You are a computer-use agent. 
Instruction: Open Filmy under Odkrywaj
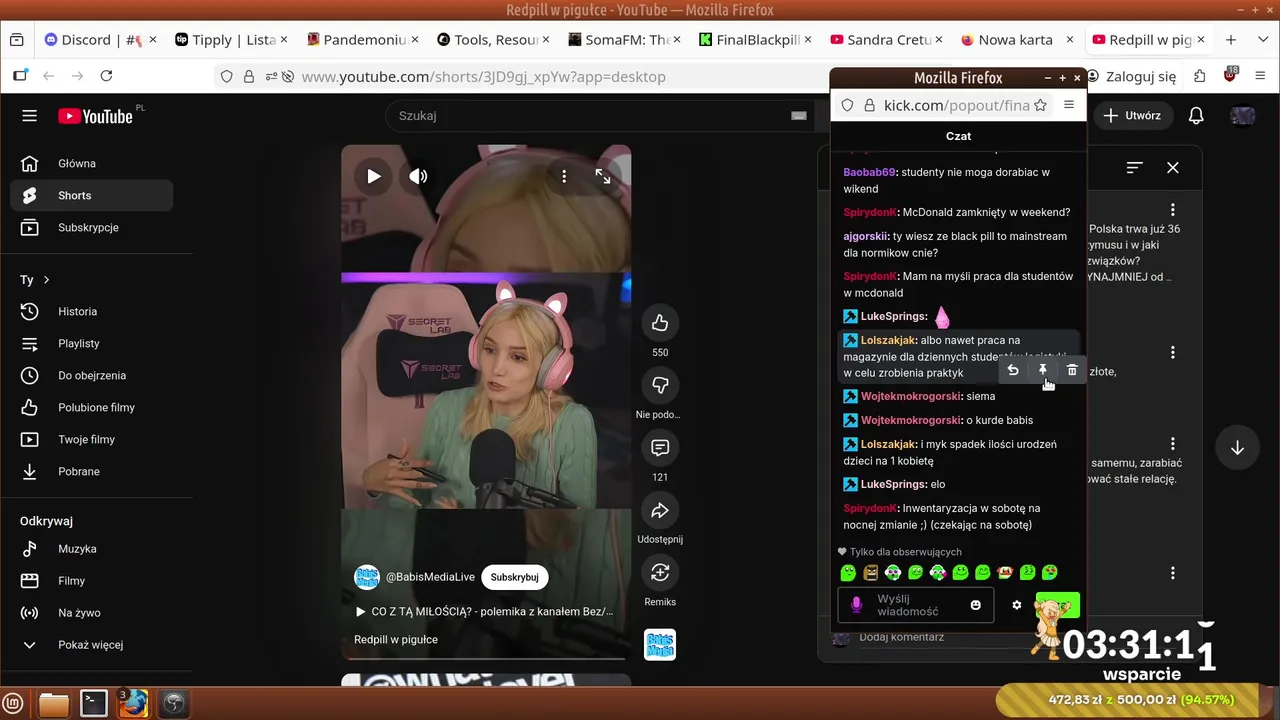point(91,580)
